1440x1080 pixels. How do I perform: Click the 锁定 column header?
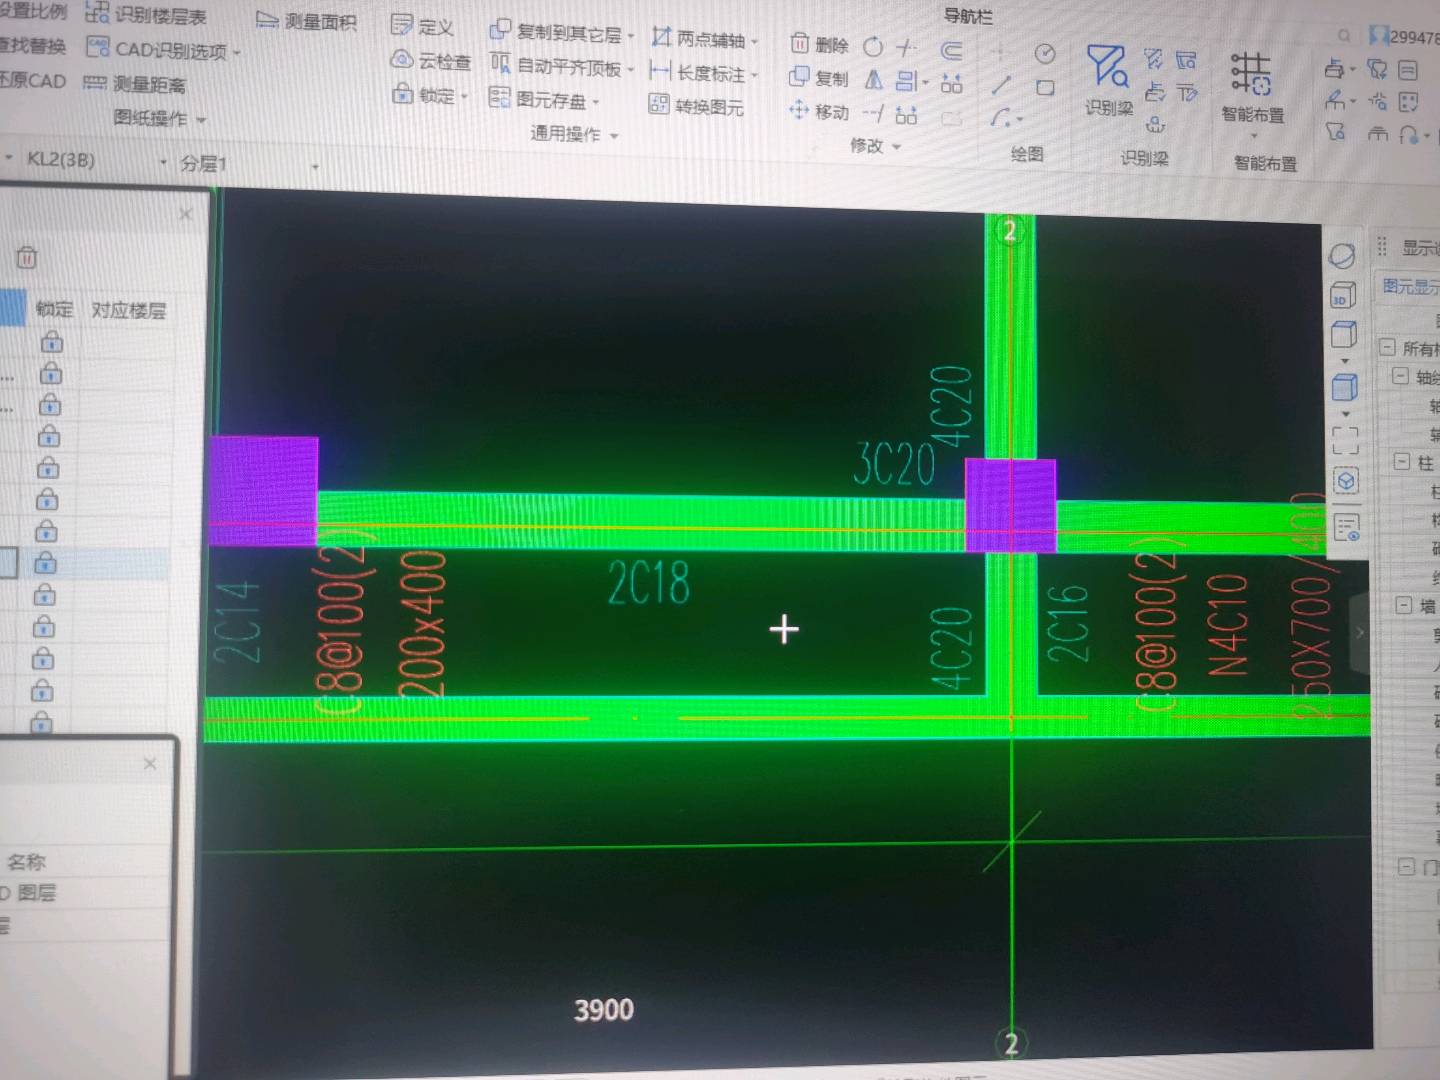(x=54, y=309)
